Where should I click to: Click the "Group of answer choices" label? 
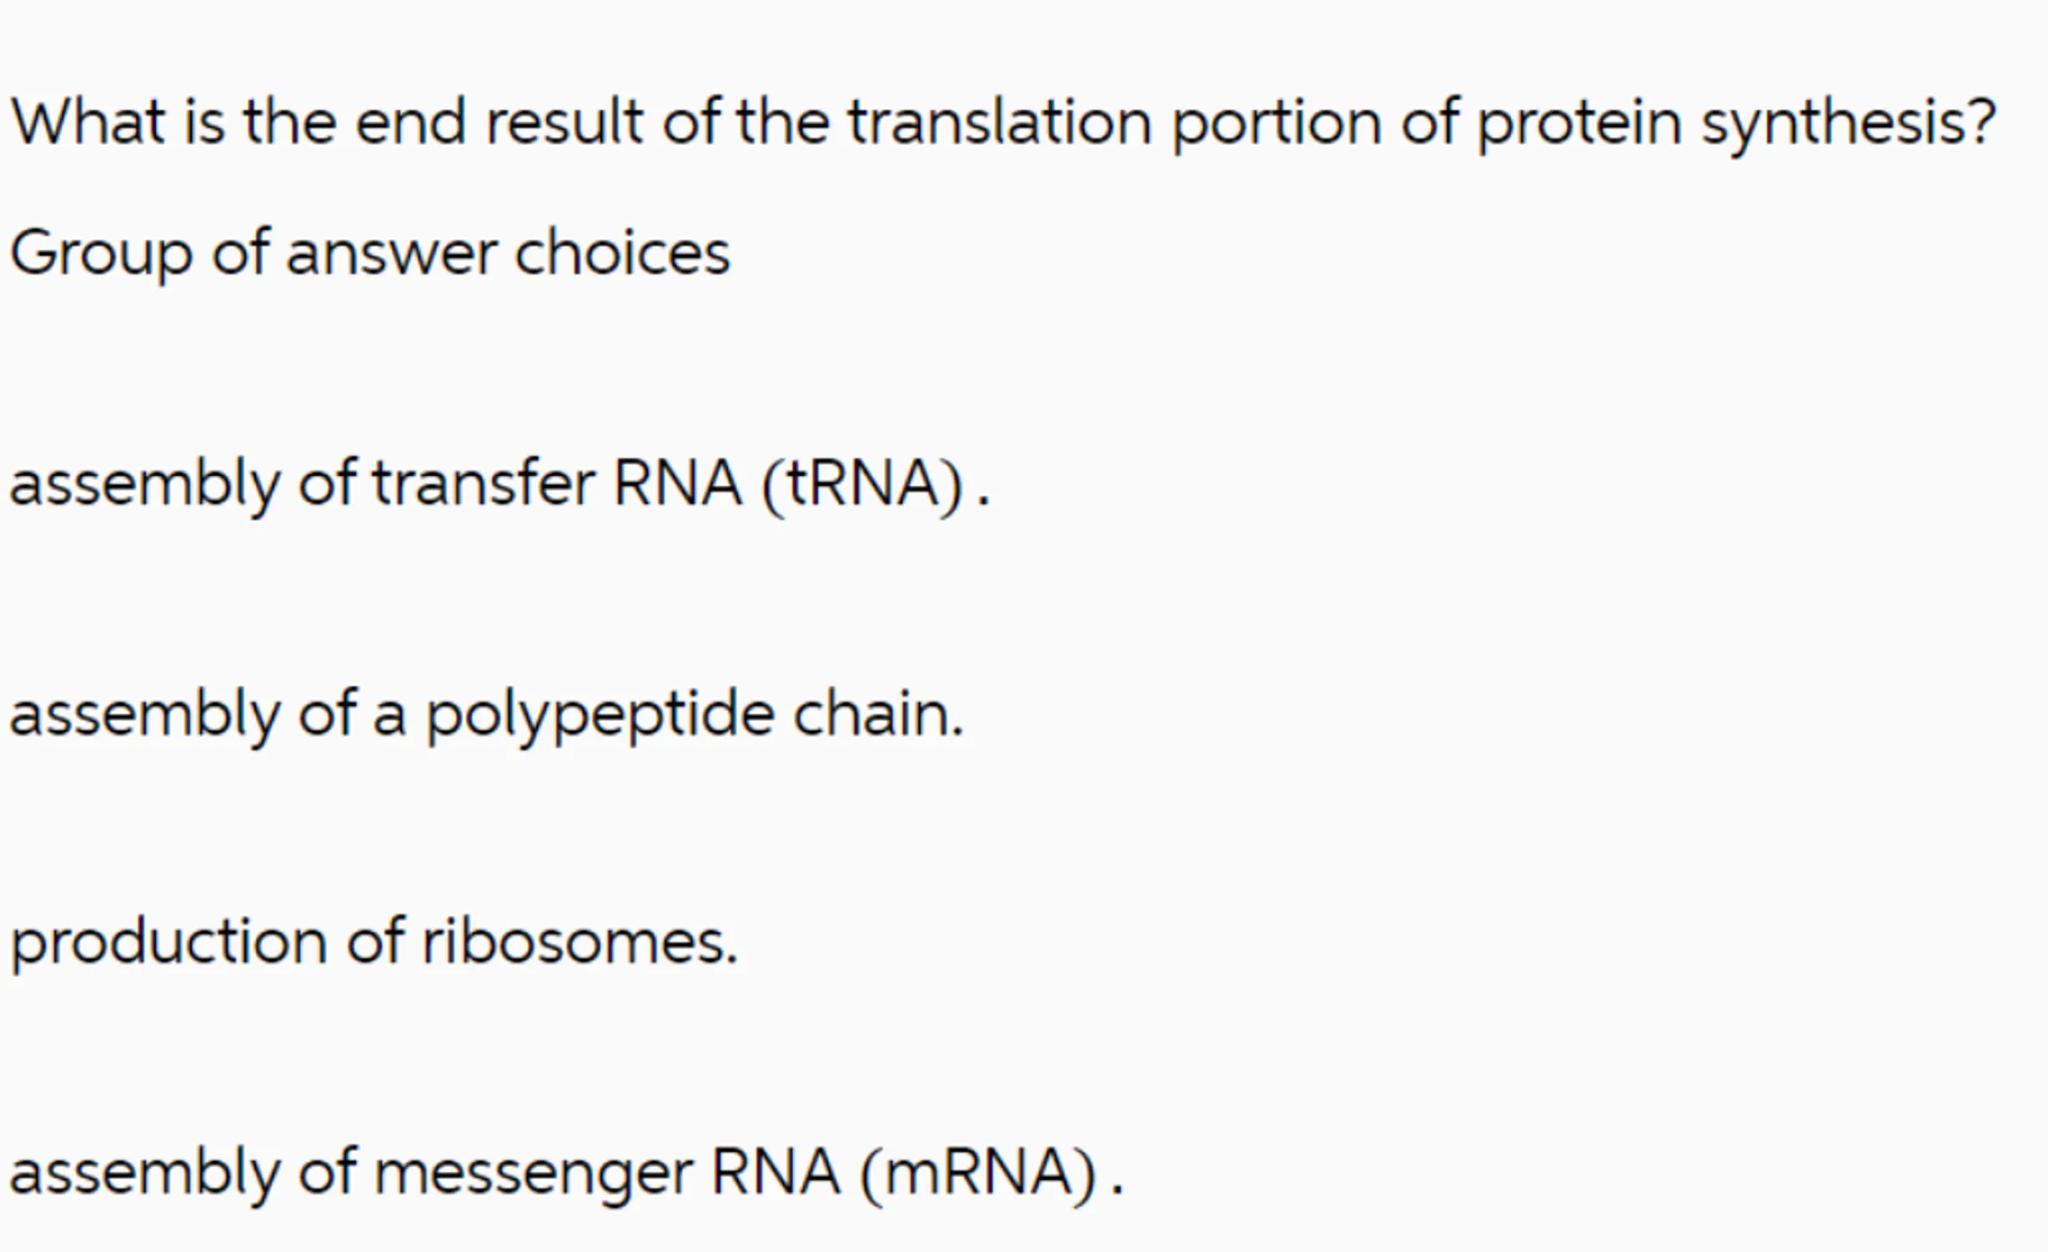point(370,253)
